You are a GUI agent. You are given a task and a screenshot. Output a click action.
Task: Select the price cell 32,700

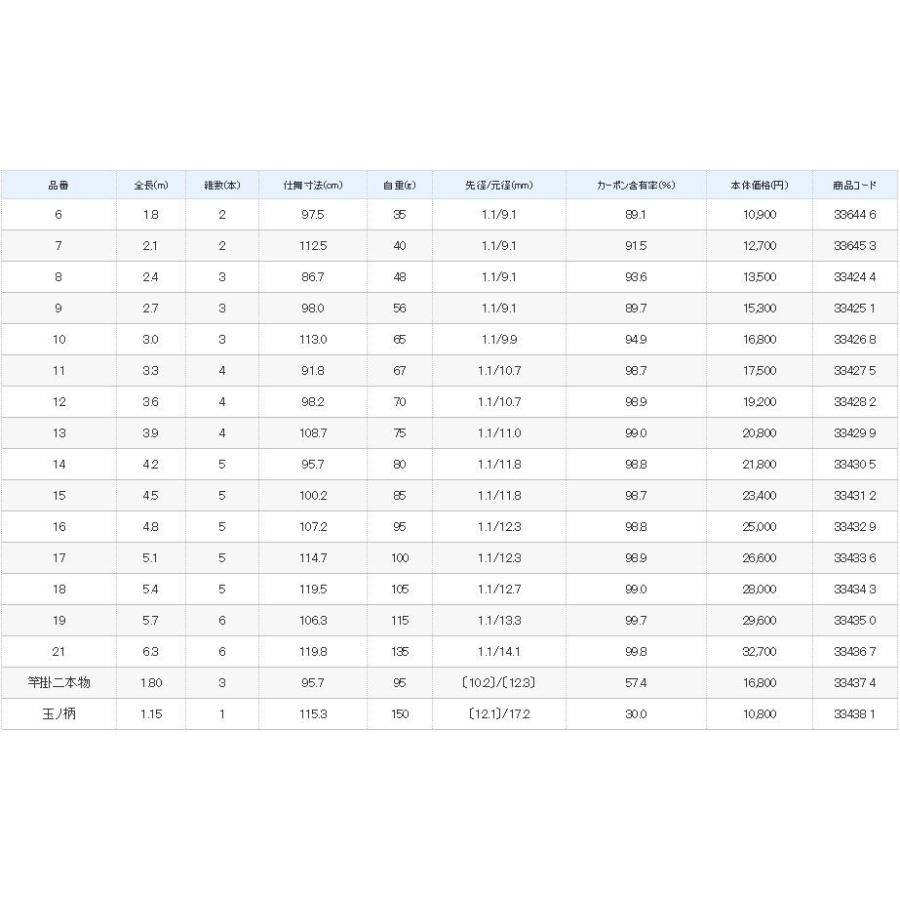(759, 652)
